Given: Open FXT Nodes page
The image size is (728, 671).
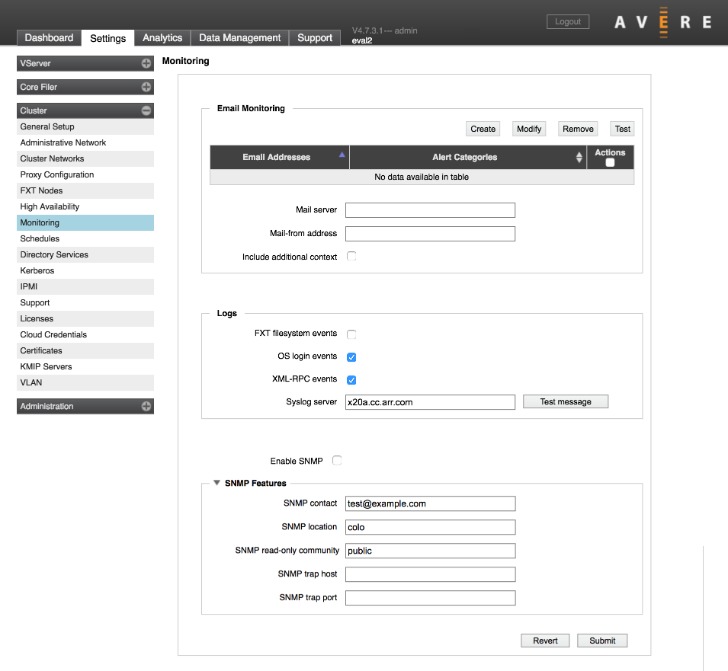Looking at the screenshot, I should point(85,191).
